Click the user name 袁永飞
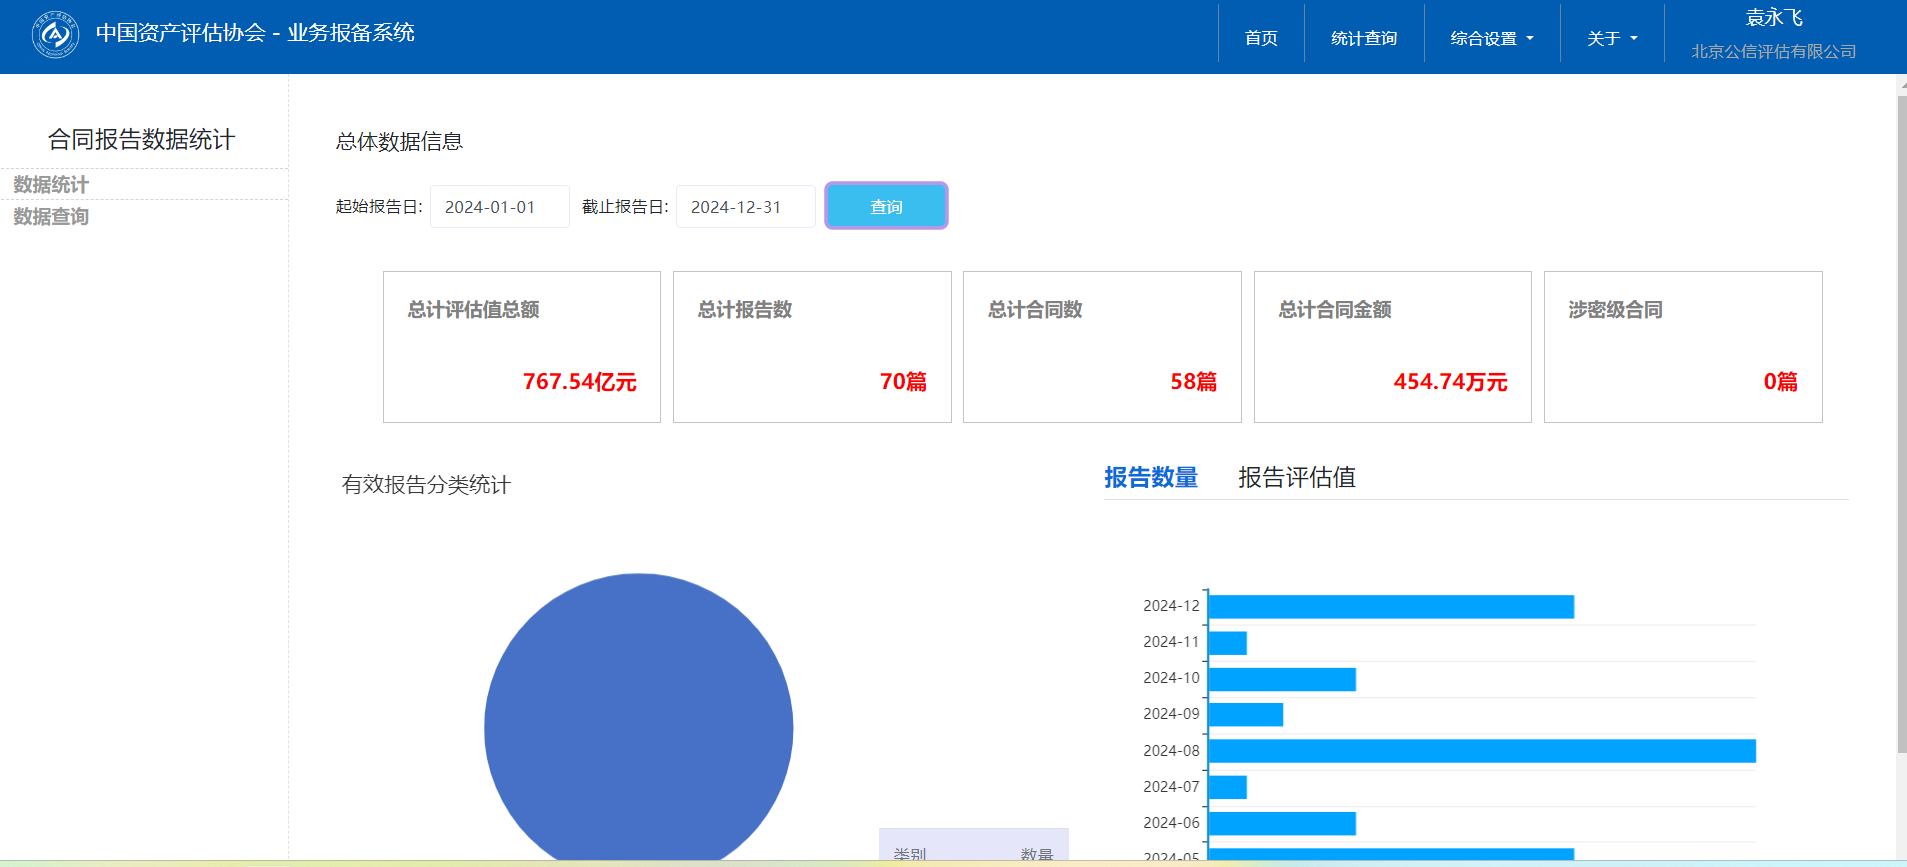Viewport: 1907px width, 867px height. click(x=1773, y=18)
